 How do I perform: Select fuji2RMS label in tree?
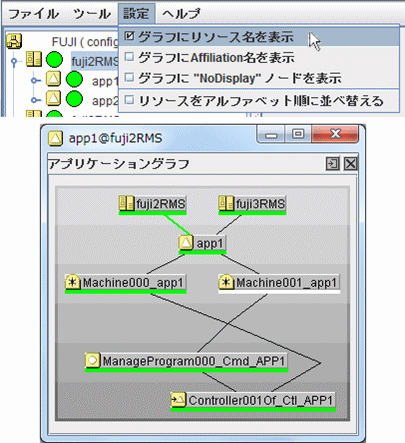(95, 61)
